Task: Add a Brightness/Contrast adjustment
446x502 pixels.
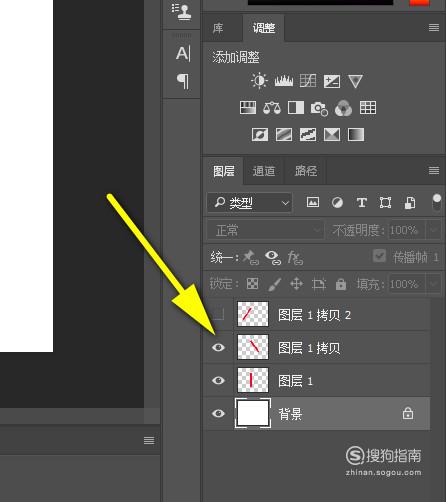Action: pos(259,81)
